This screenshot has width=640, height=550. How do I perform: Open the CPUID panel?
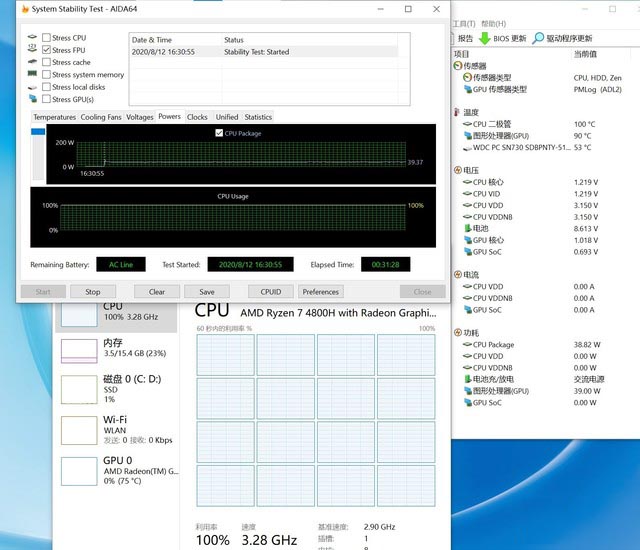point(271,292)
